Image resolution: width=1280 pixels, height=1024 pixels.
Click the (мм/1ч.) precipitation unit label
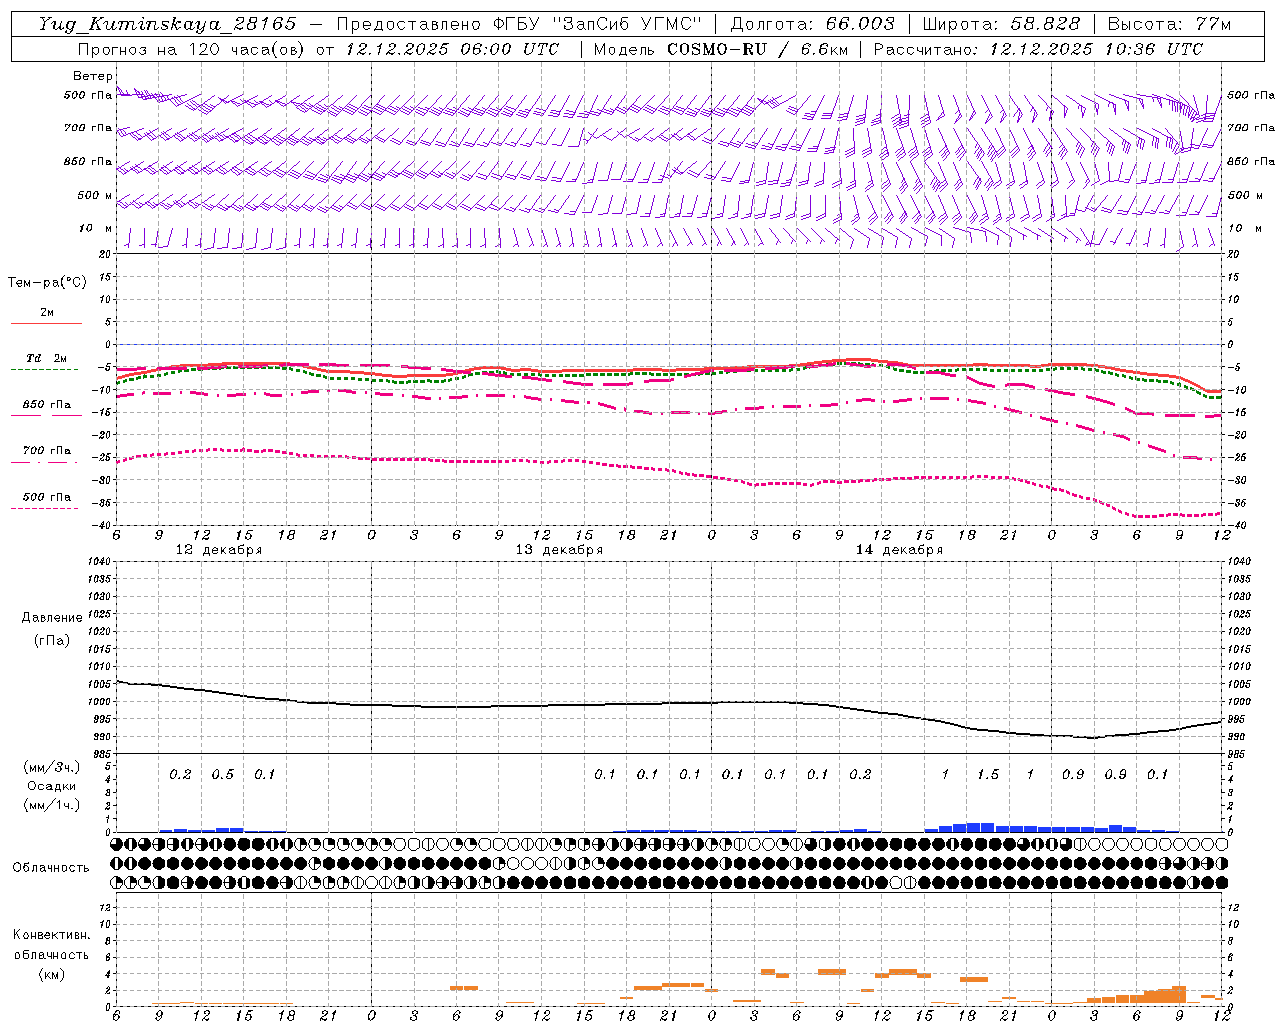[x=52, y=805]
